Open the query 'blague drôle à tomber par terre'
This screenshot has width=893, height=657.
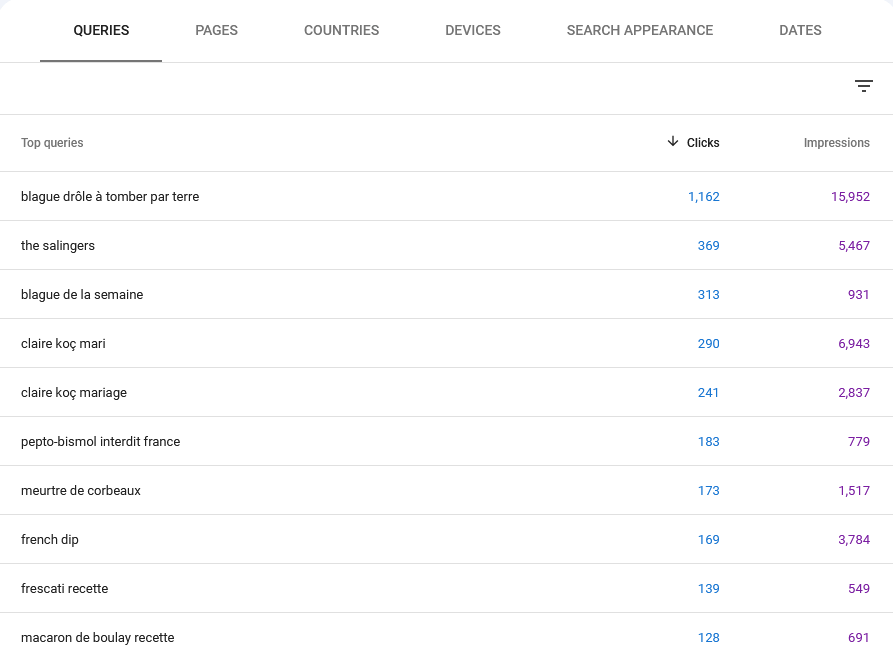109,196
